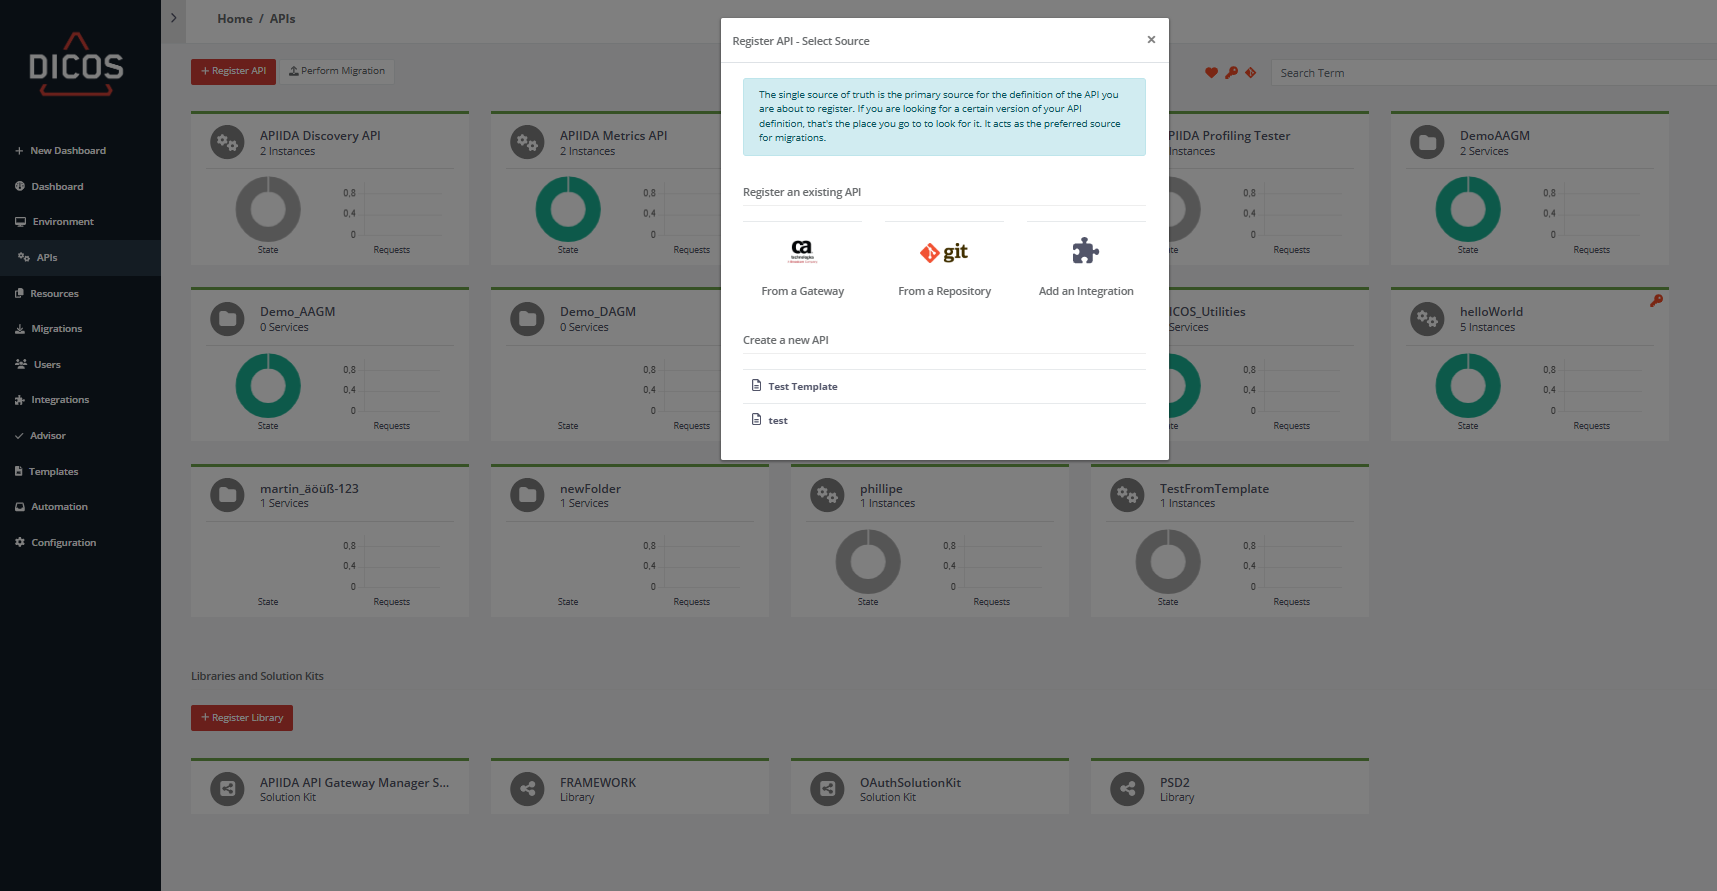Click the OAuthSolutionKit share icon
The width and height of the screenshot is (1717, 891).
[x=827, y=789]
